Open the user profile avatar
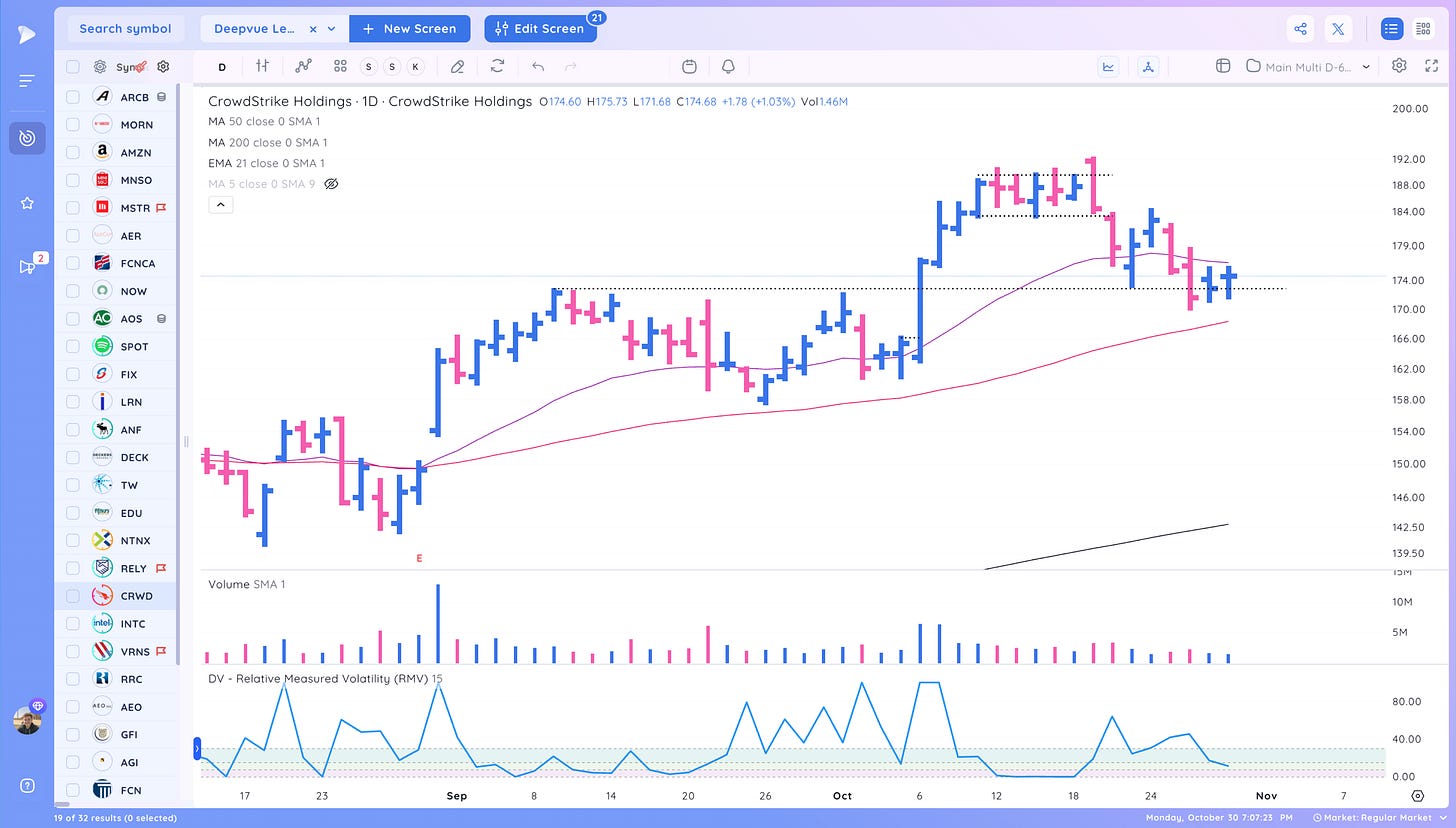1456x828 pixels. click(x=27, y=720)
